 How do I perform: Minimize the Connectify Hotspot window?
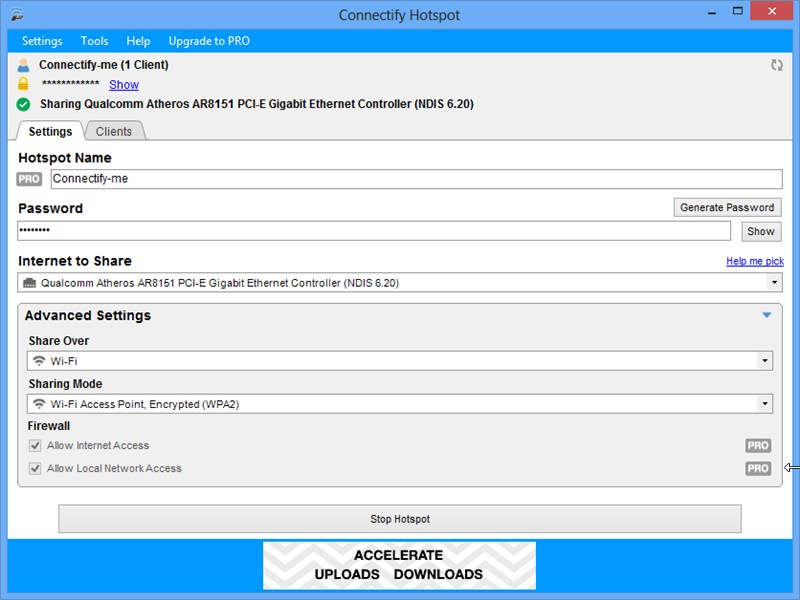click(x=712, y=12)
